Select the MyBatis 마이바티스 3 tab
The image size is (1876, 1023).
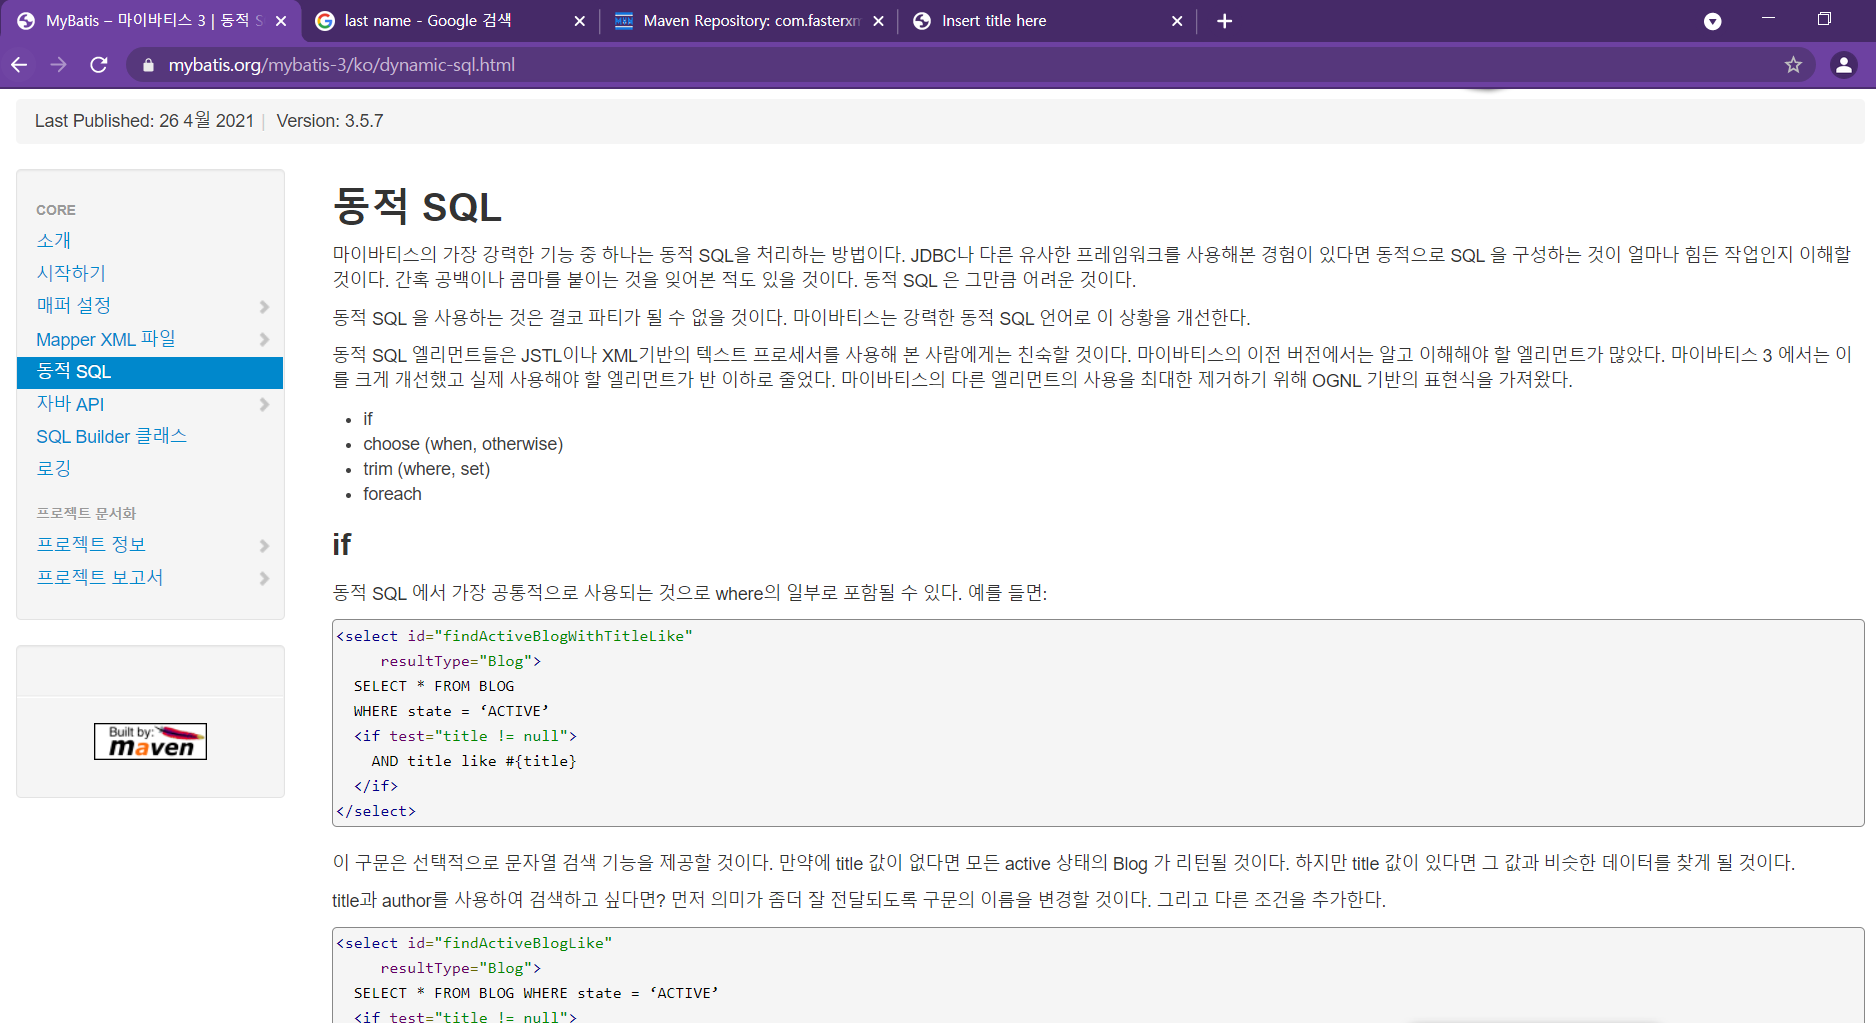coord(150,21)
